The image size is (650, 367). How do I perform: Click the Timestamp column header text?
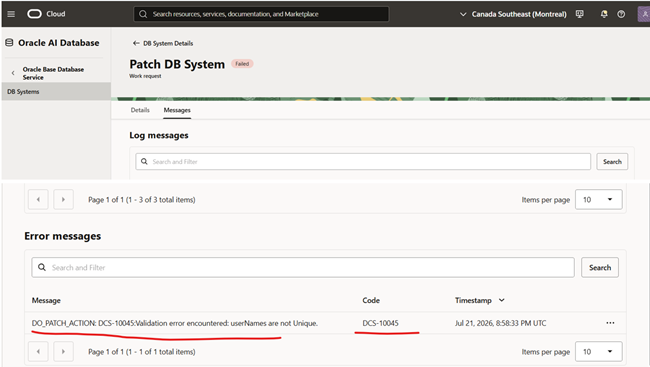tap(473, 300)
